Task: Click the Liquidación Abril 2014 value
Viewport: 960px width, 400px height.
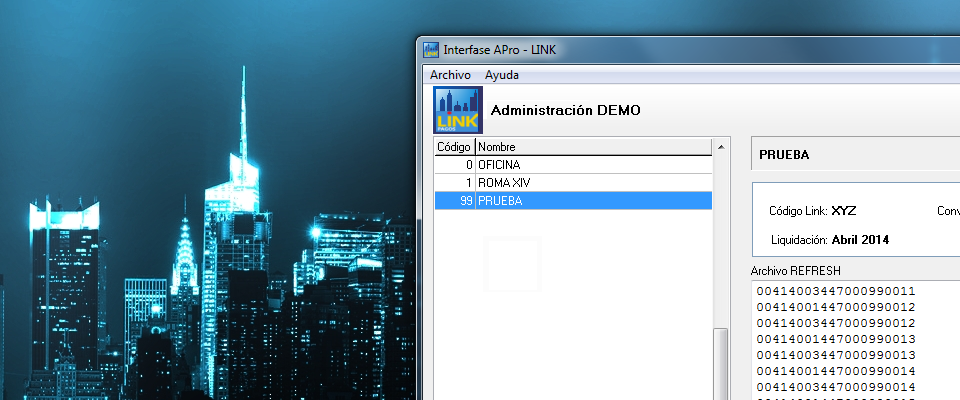Action: (x=860, y=240)
